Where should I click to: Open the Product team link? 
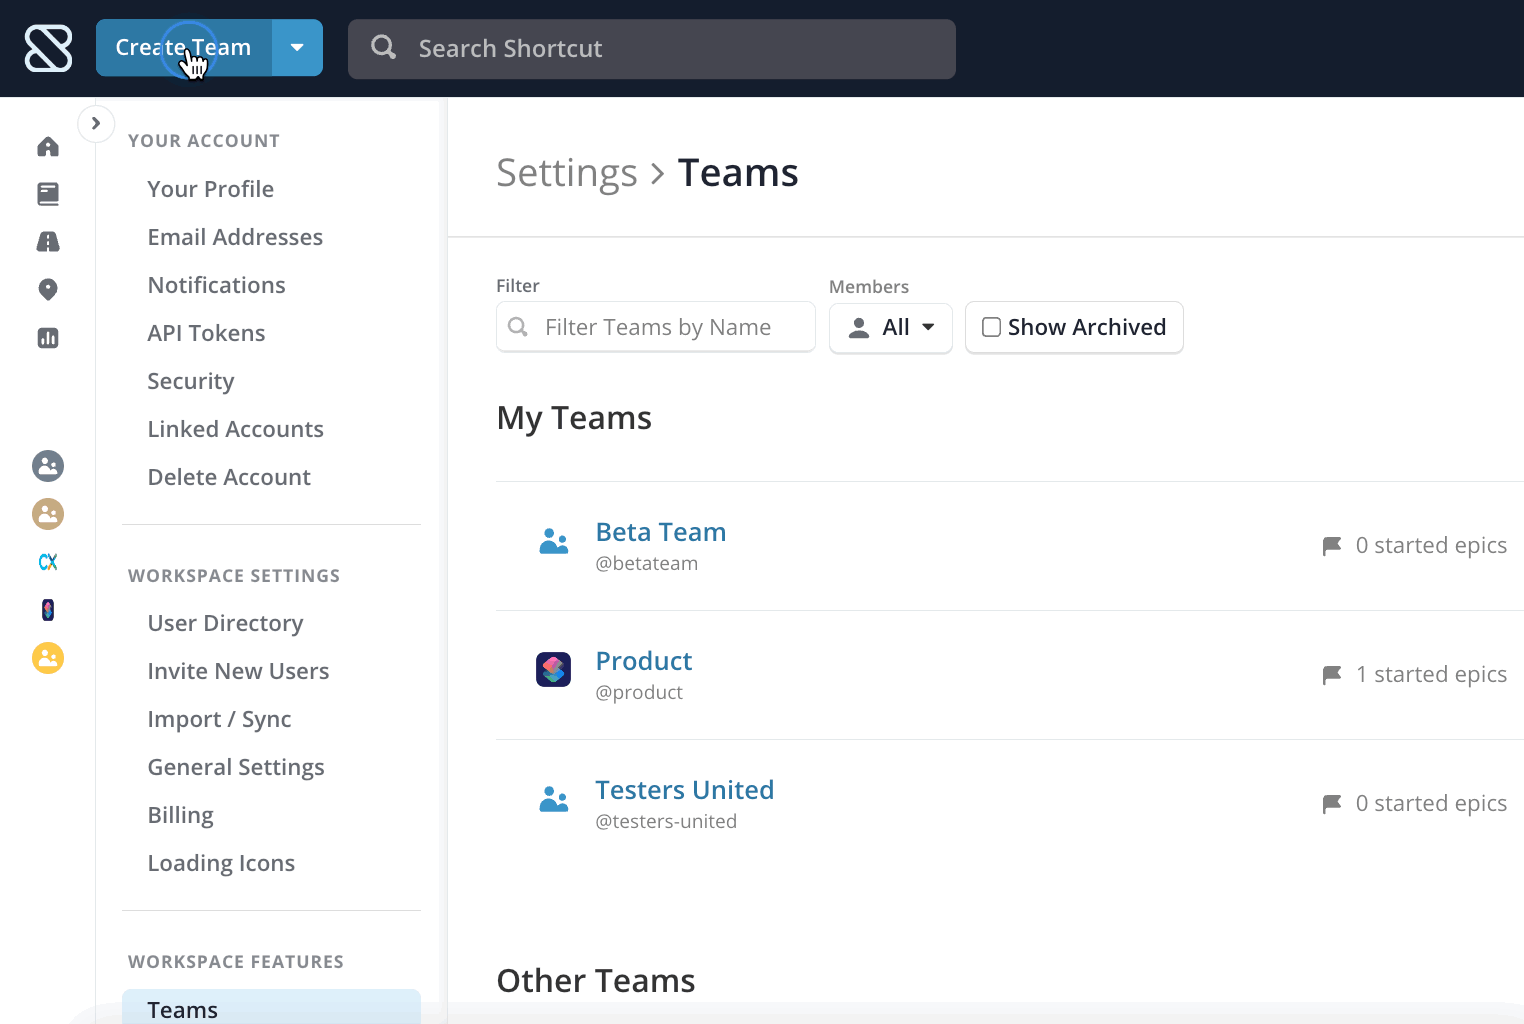pyautogui.click(x=644, y=661)
